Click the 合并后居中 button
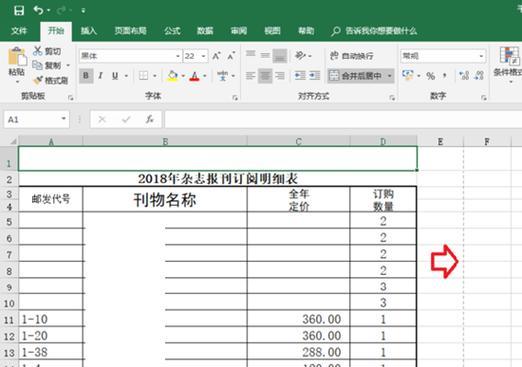The image size is (522, 367). [x=356, y=76]
